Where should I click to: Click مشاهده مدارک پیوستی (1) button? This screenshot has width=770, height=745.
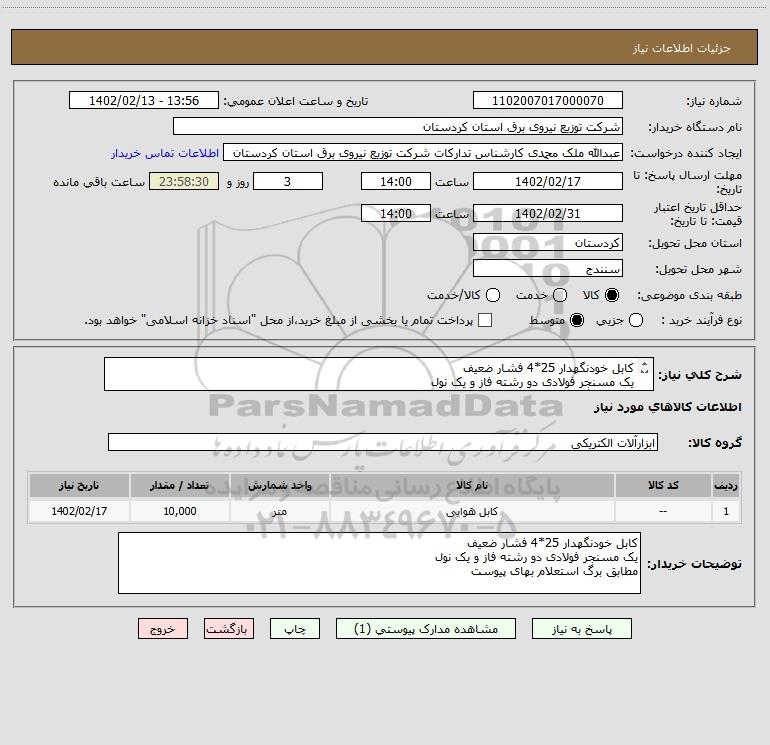coord(426,629)
